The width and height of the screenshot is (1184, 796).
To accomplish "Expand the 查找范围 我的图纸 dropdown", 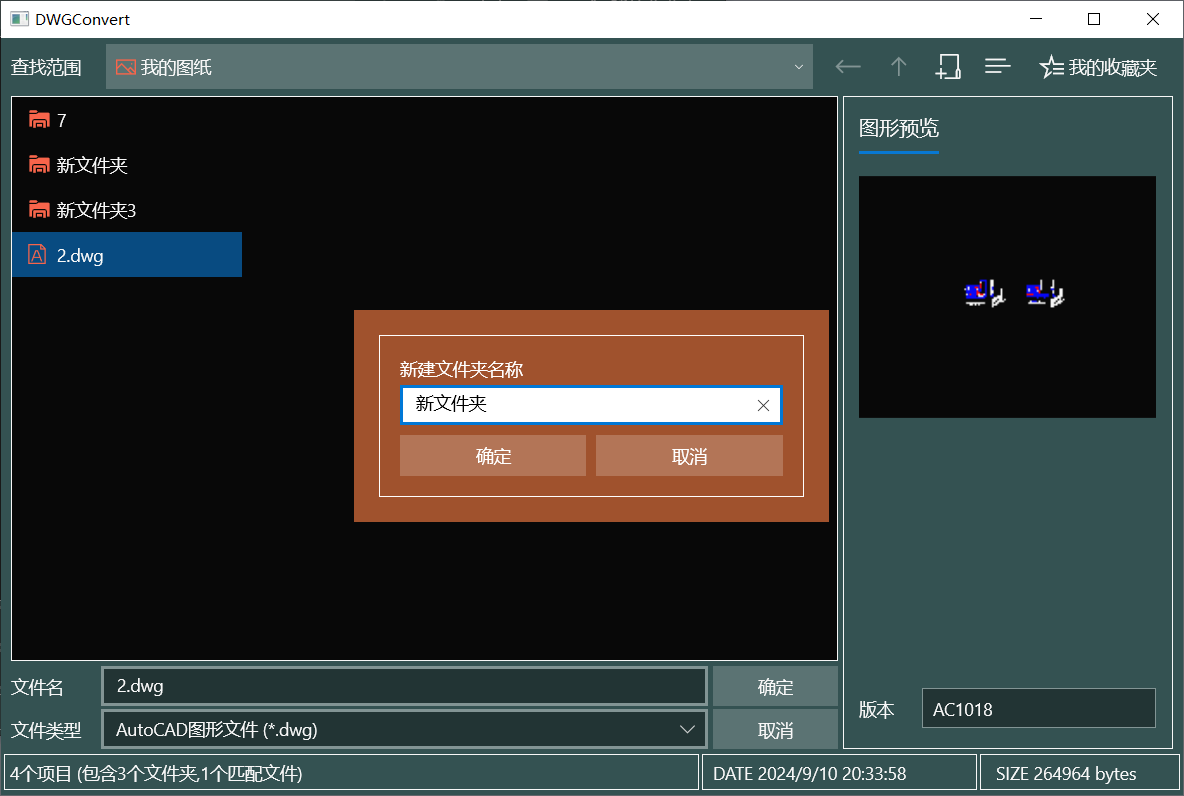I will (x=459, y=67).
